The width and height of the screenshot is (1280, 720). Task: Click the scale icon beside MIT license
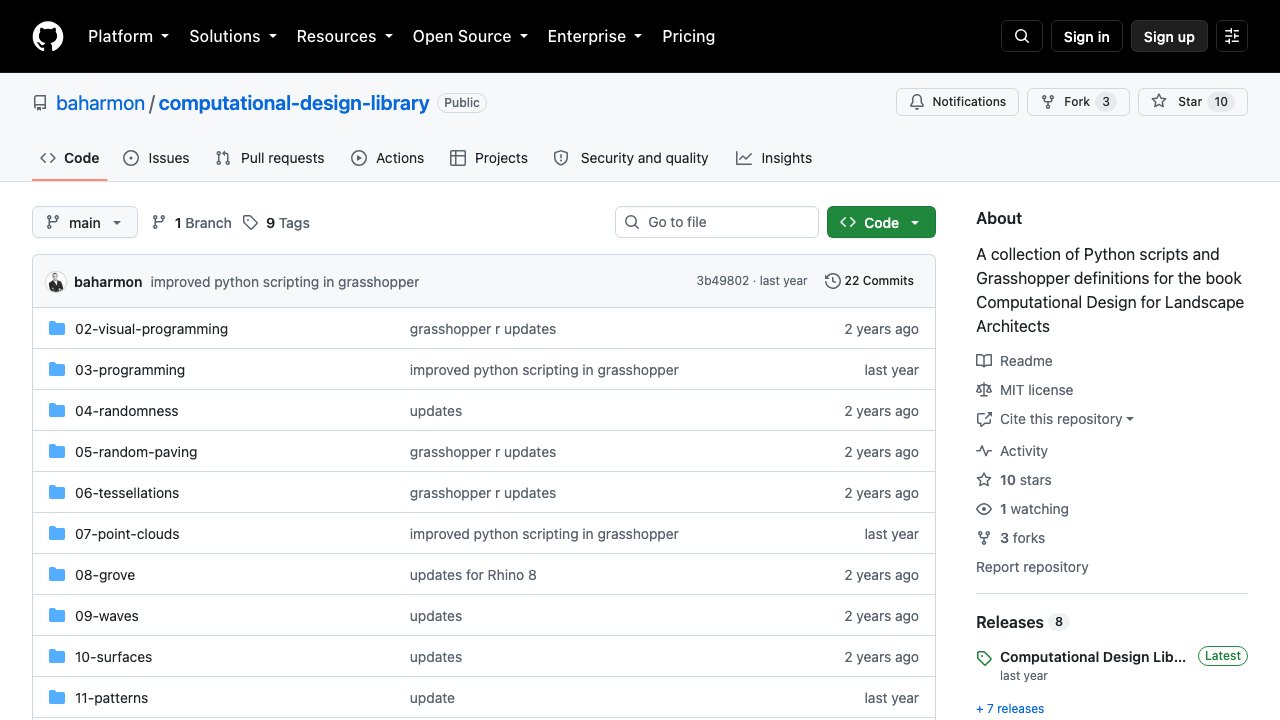(984, 390)
